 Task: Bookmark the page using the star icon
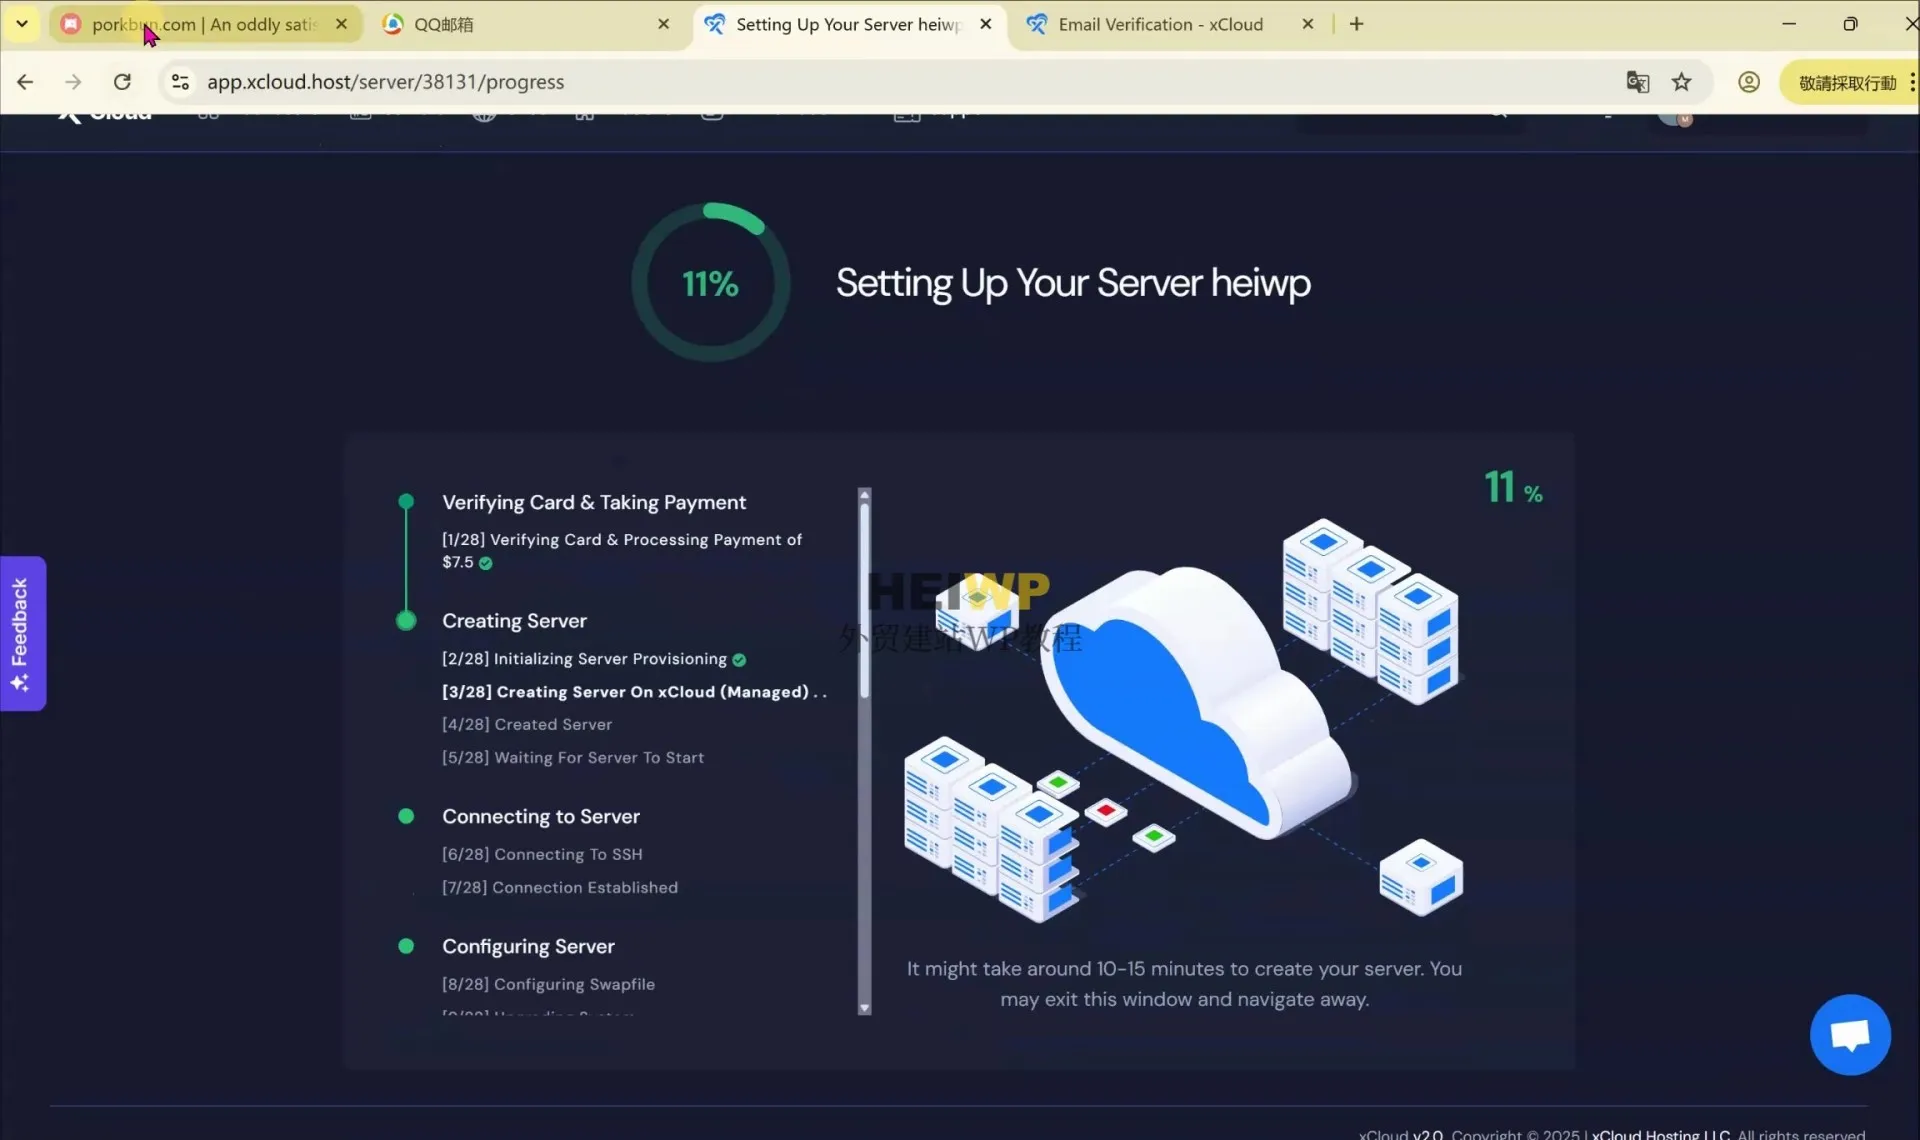1683,82
